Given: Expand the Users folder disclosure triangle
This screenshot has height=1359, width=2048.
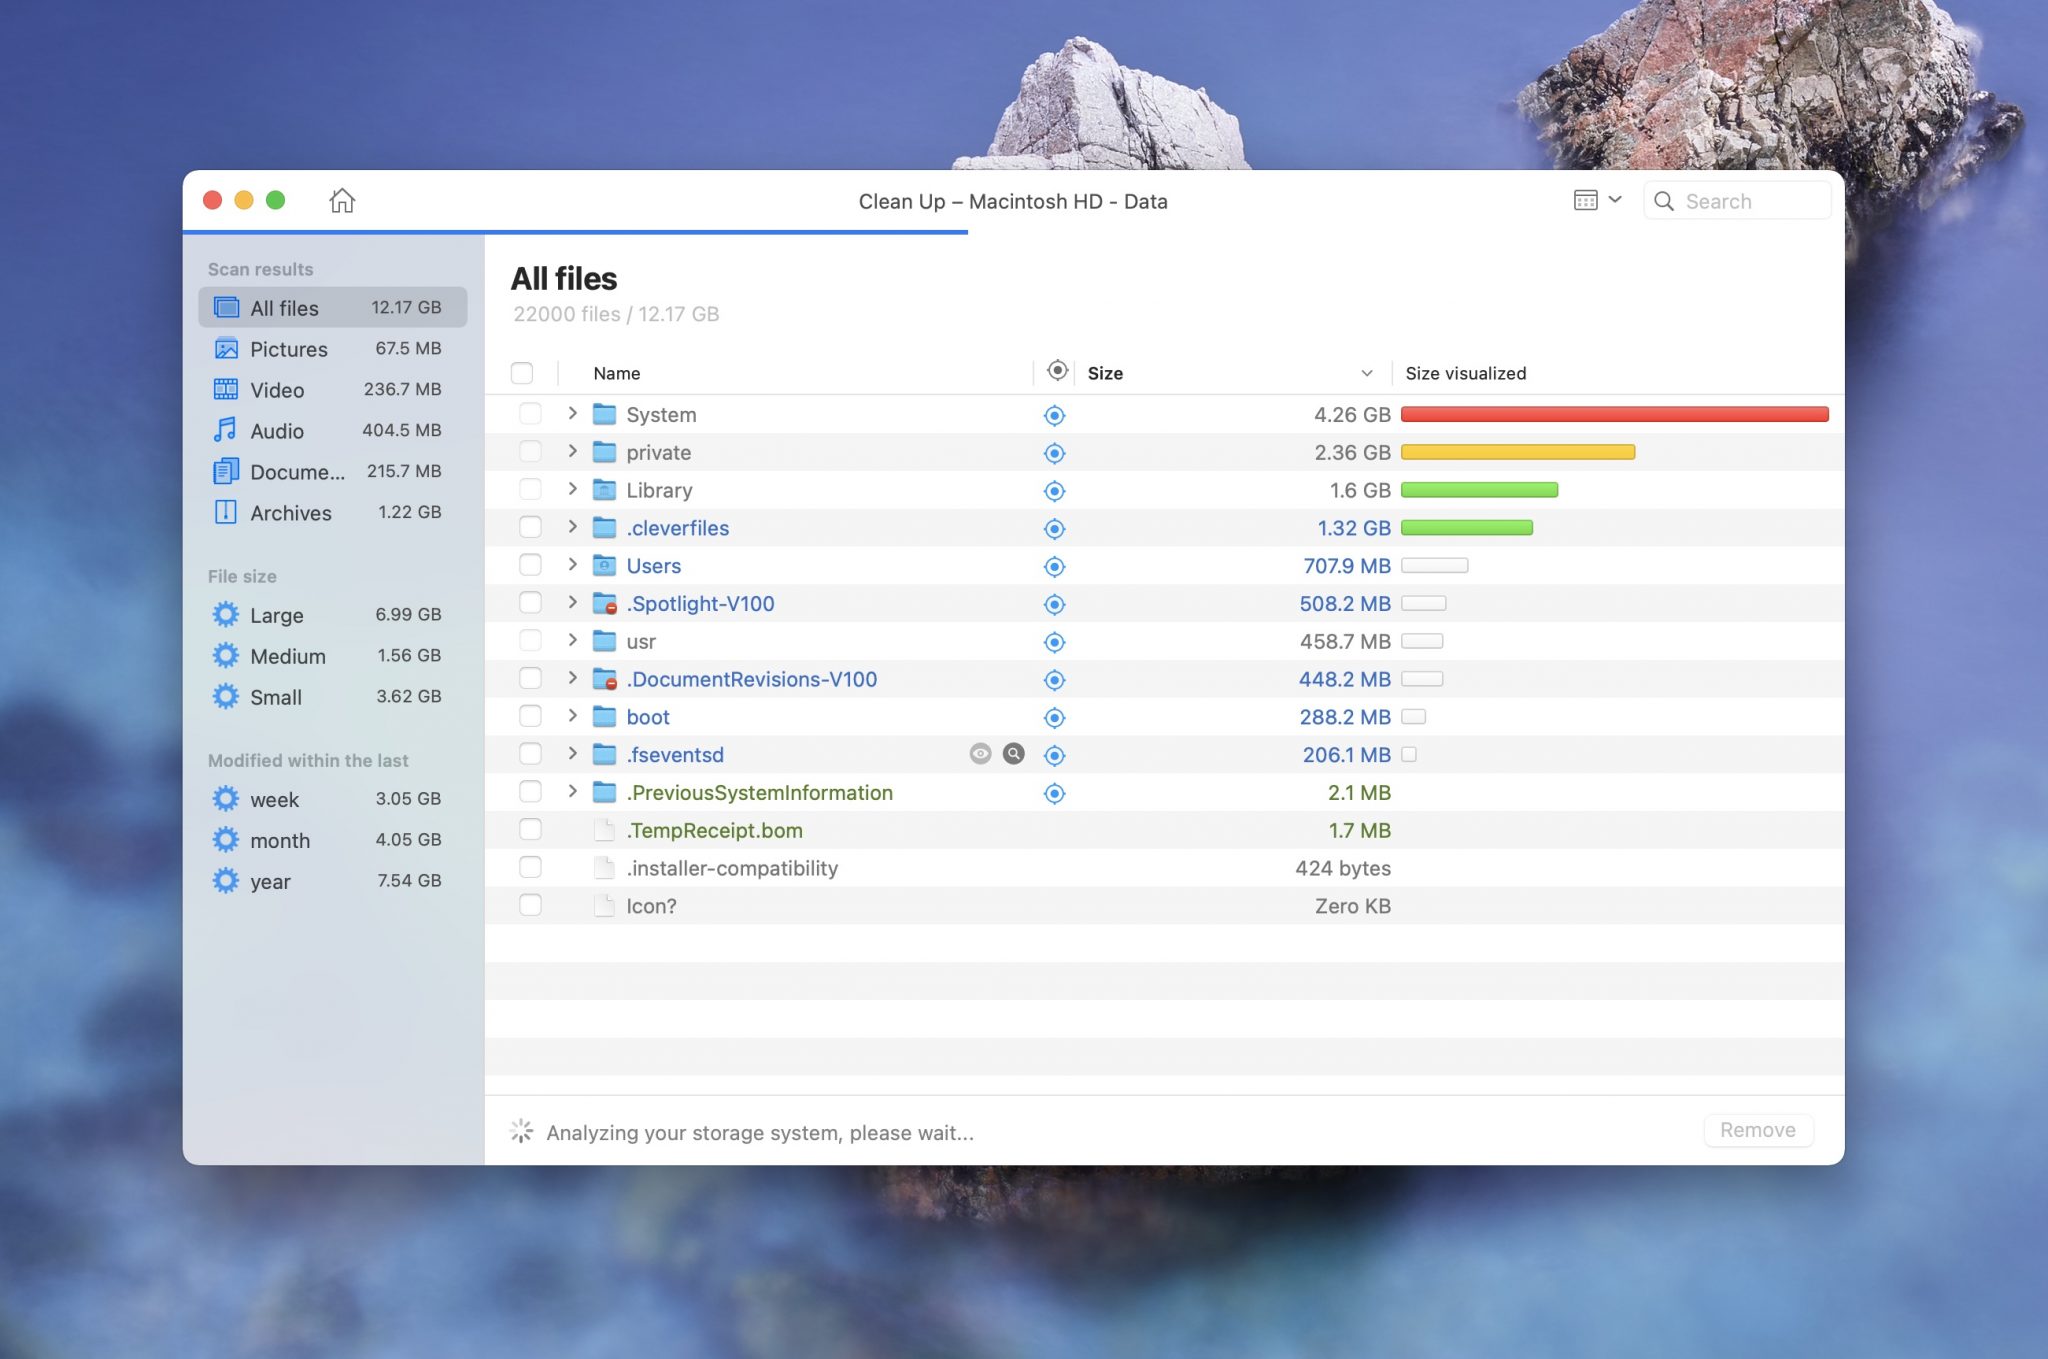Looking at the screenshot, I should [x=568, y=564].
